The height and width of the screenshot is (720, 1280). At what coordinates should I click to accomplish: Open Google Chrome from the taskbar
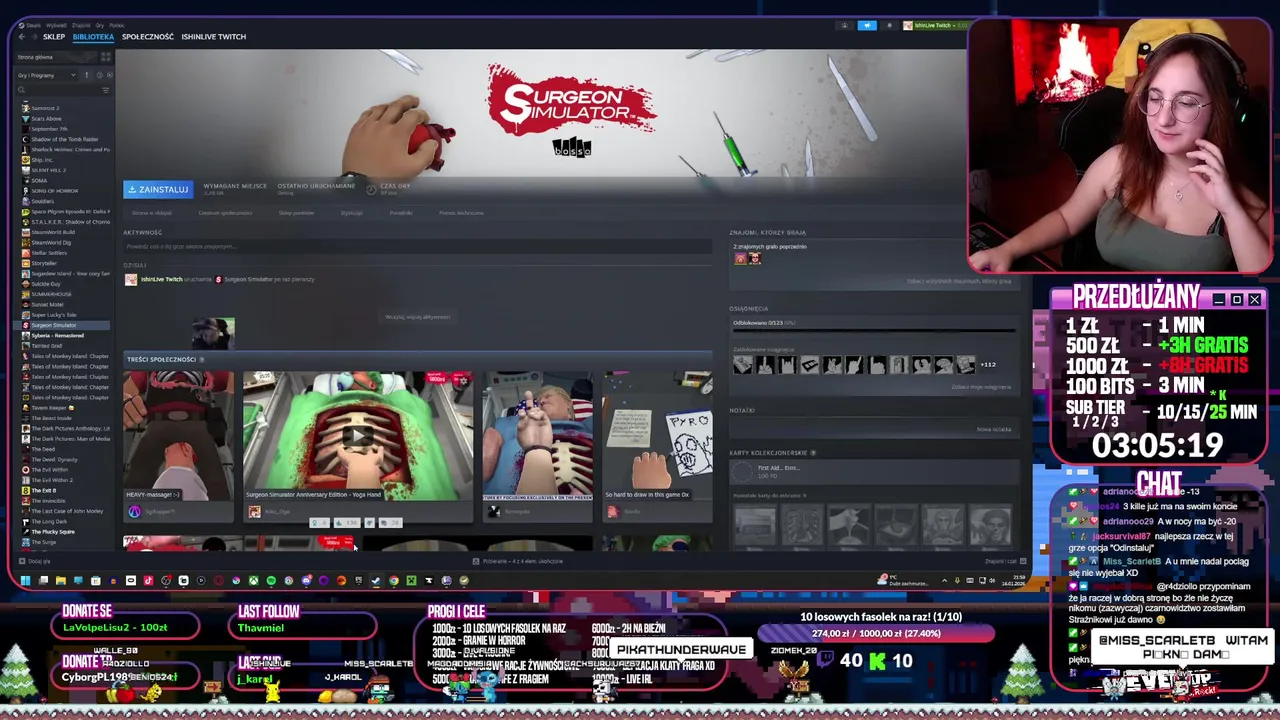394,580
